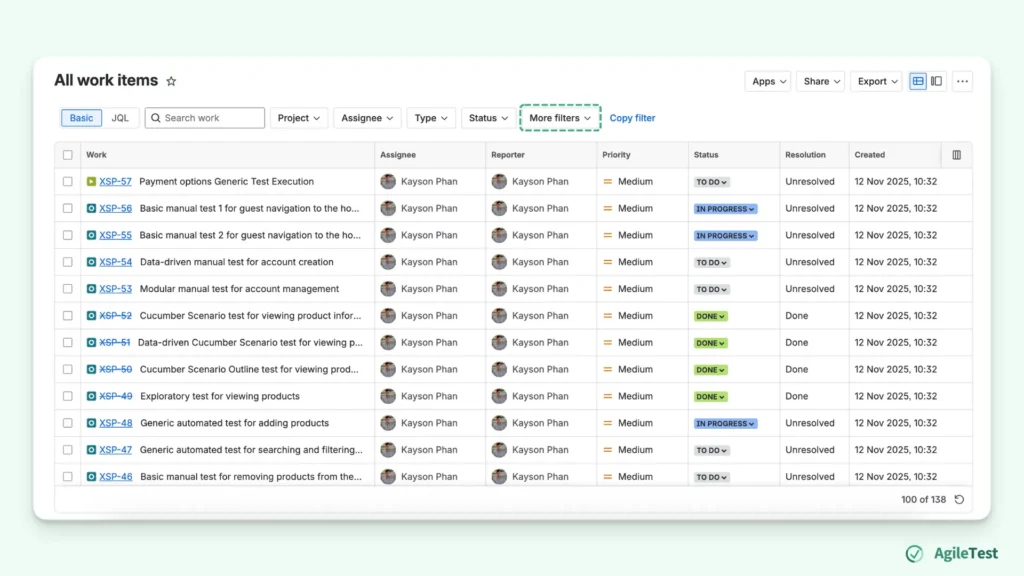Click the search magnifier icon

(155, 118)
